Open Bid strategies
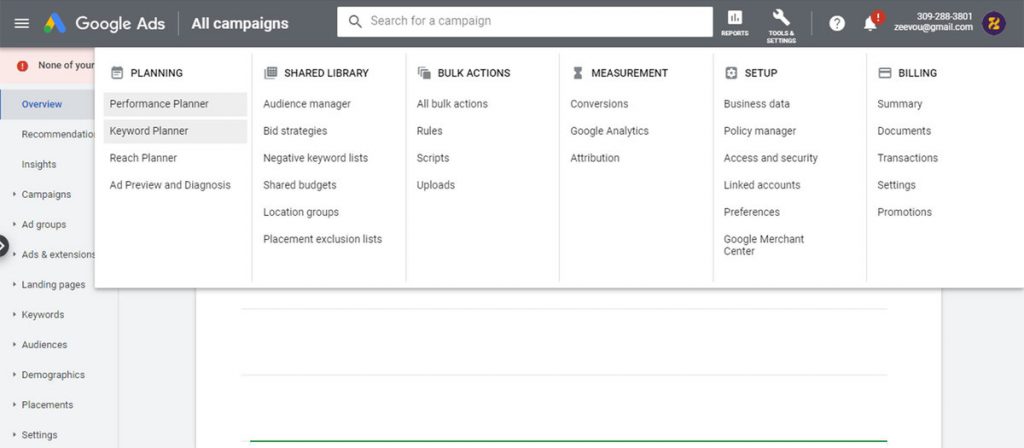This screenshot has height=448, width=1024. (295, 131)
